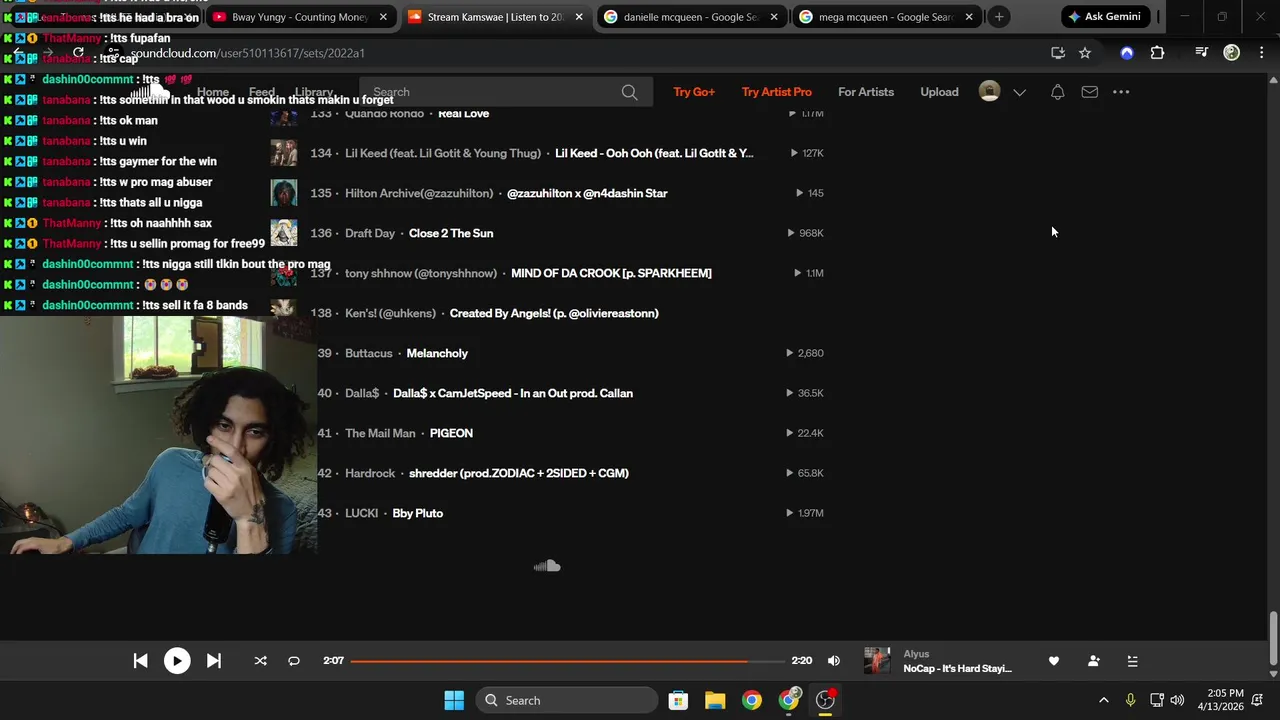Open SoundCloud messages envelope
Viewport: 1280px width, 720px height.
point(1089,92)
